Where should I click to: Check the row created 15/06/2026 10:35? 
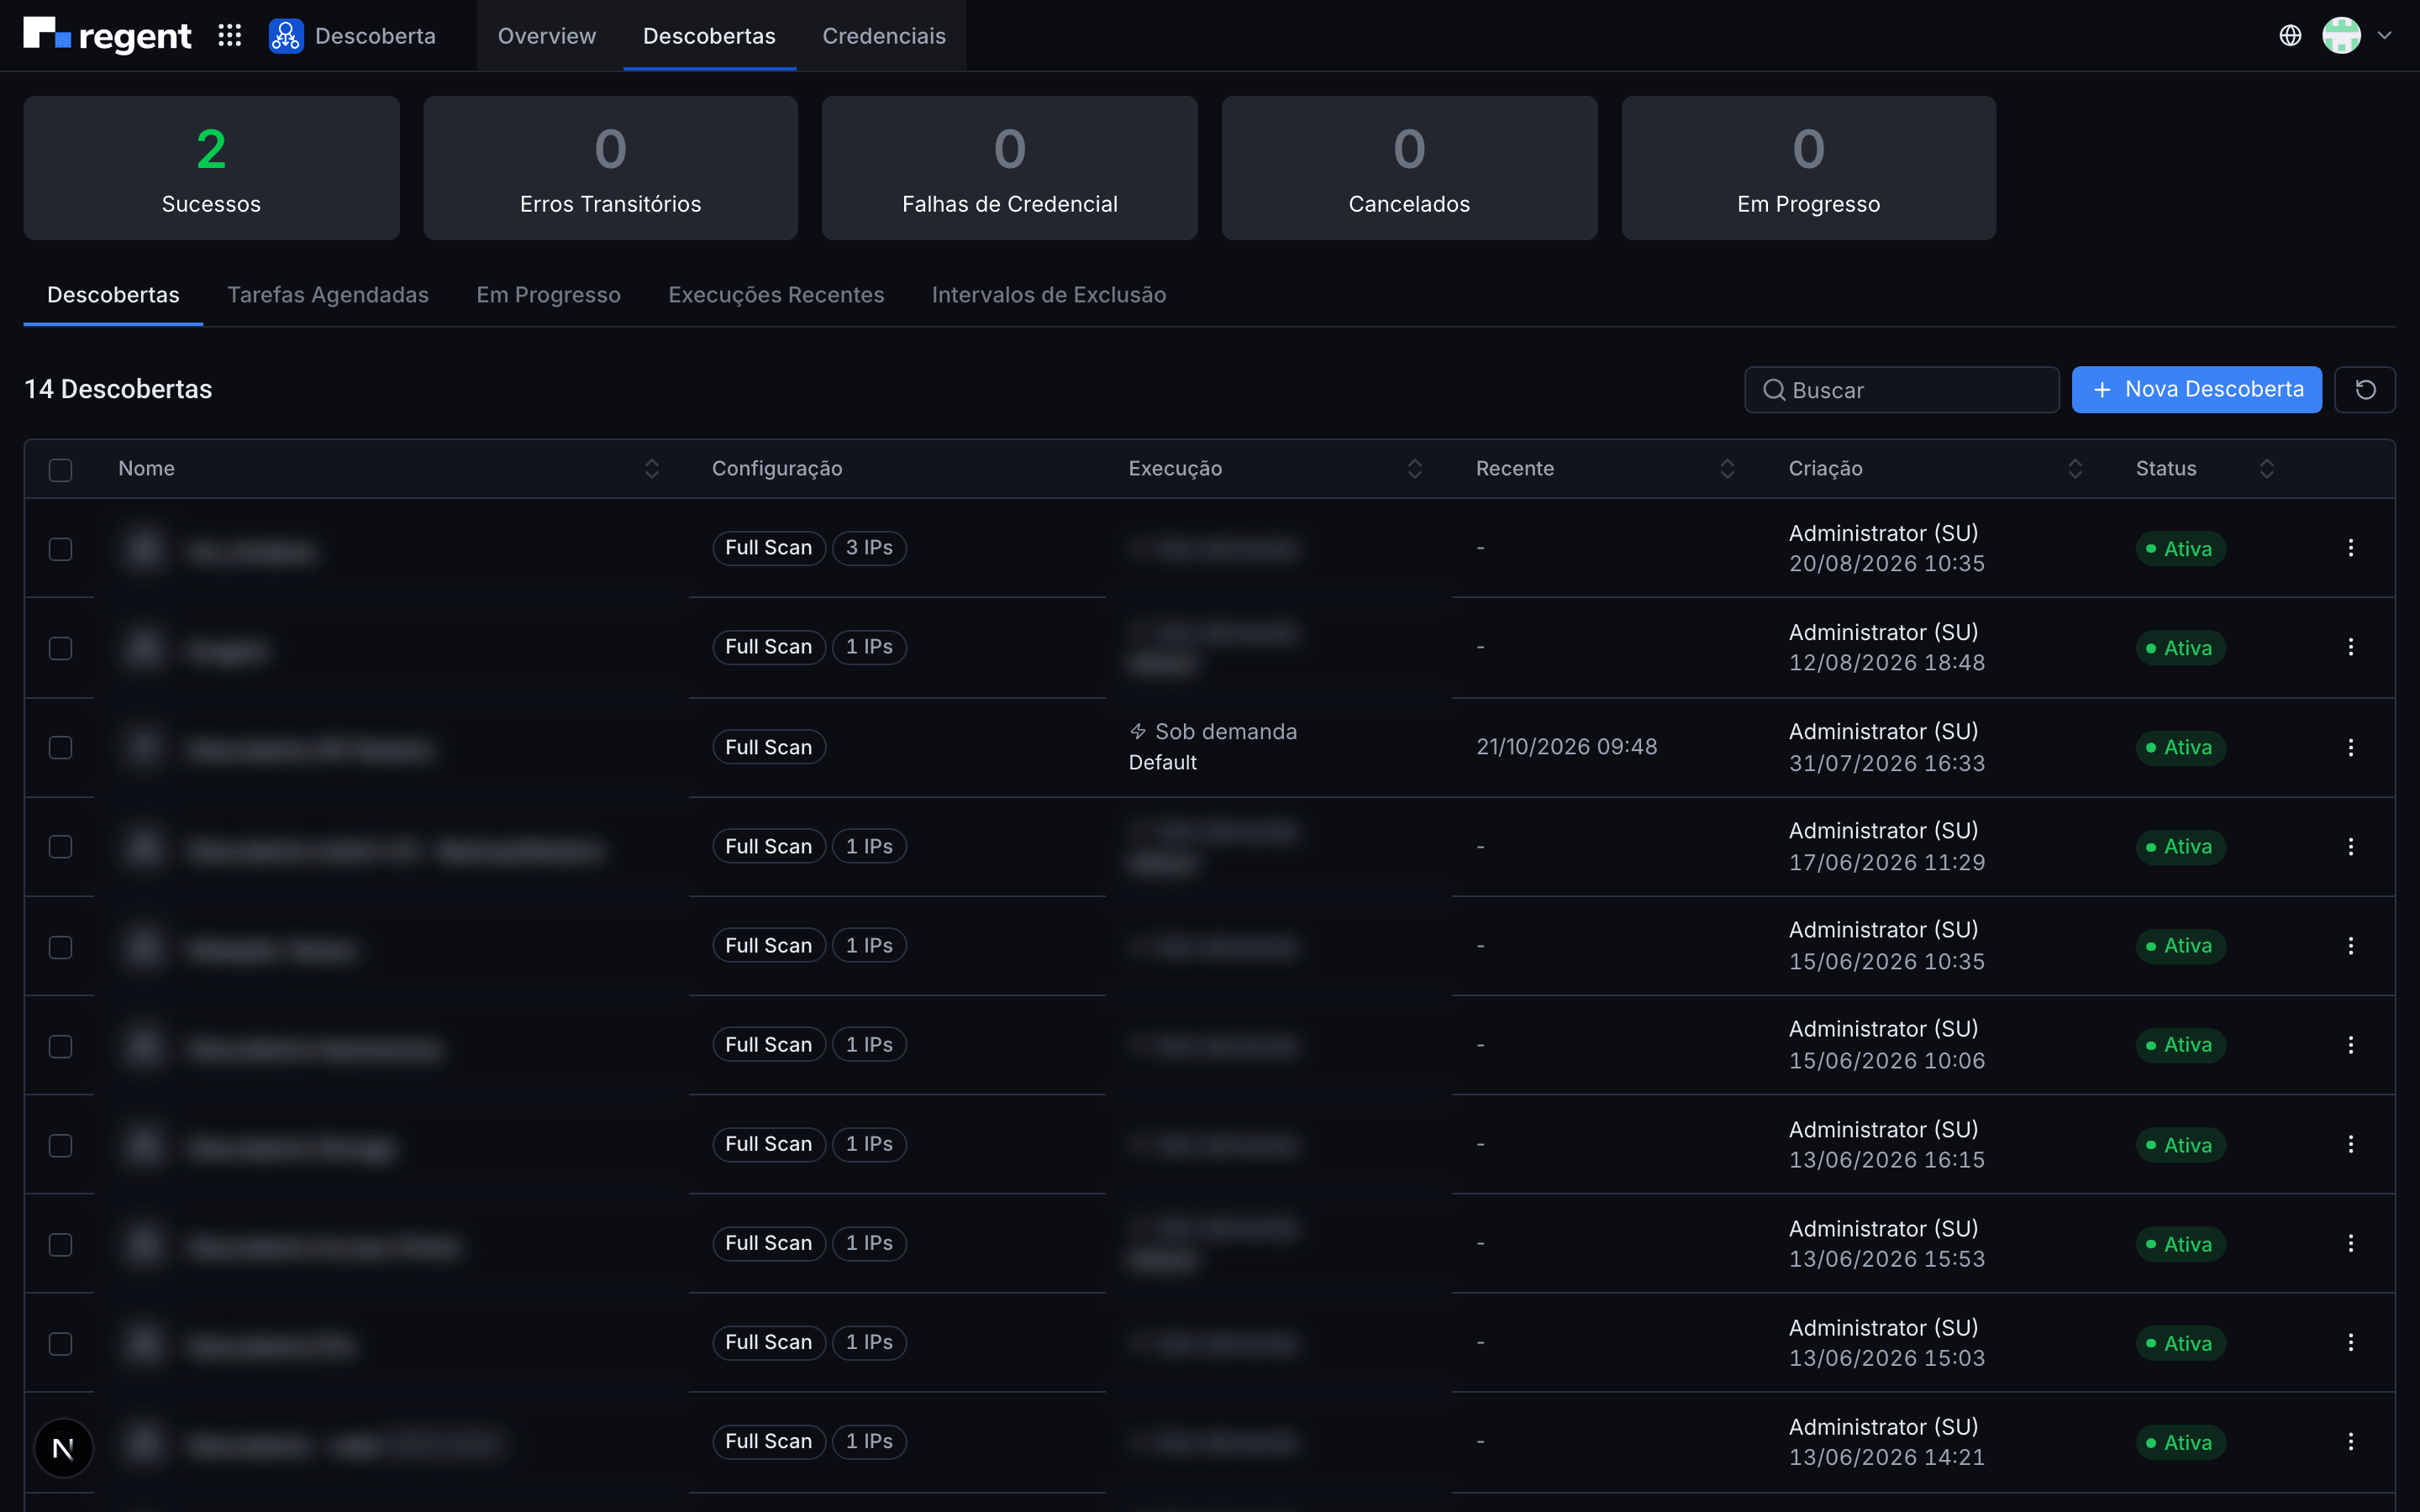[x=61, y=946]
